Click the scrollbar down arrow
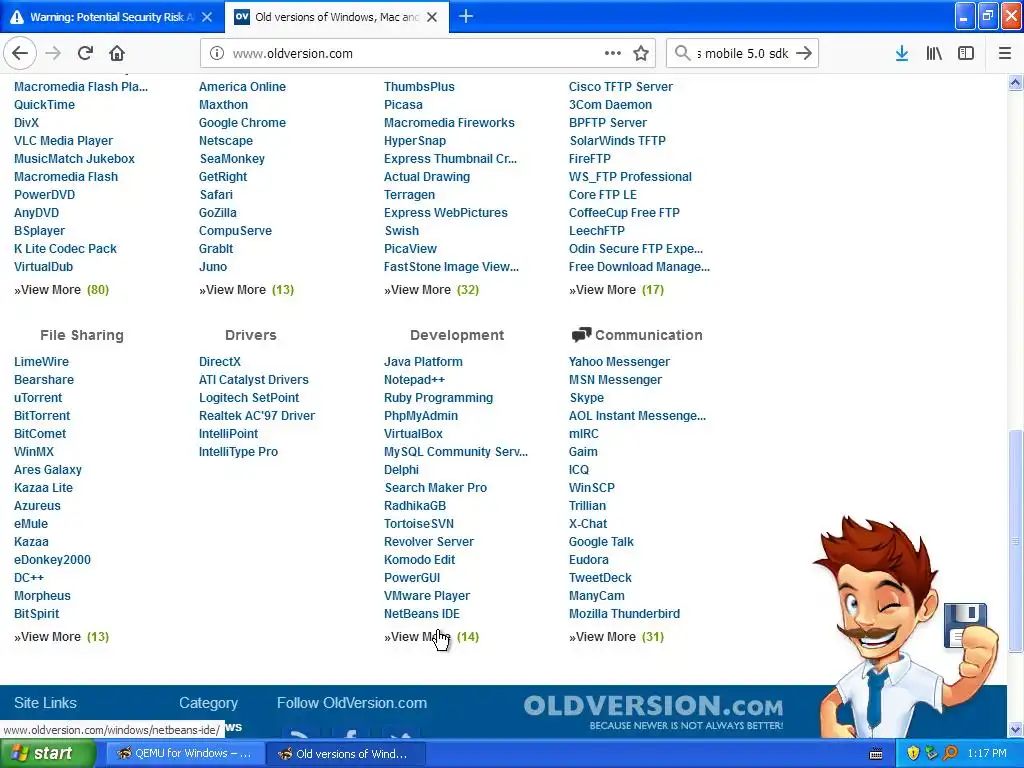The image size is (1024, 768). coord(1015,729)
